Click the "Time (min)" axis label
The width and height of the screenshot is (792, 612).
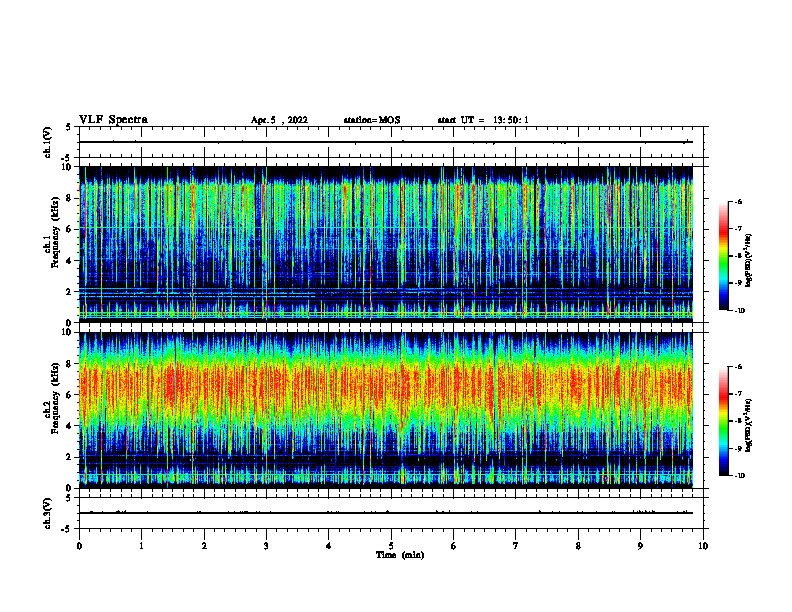pos(400,555)
